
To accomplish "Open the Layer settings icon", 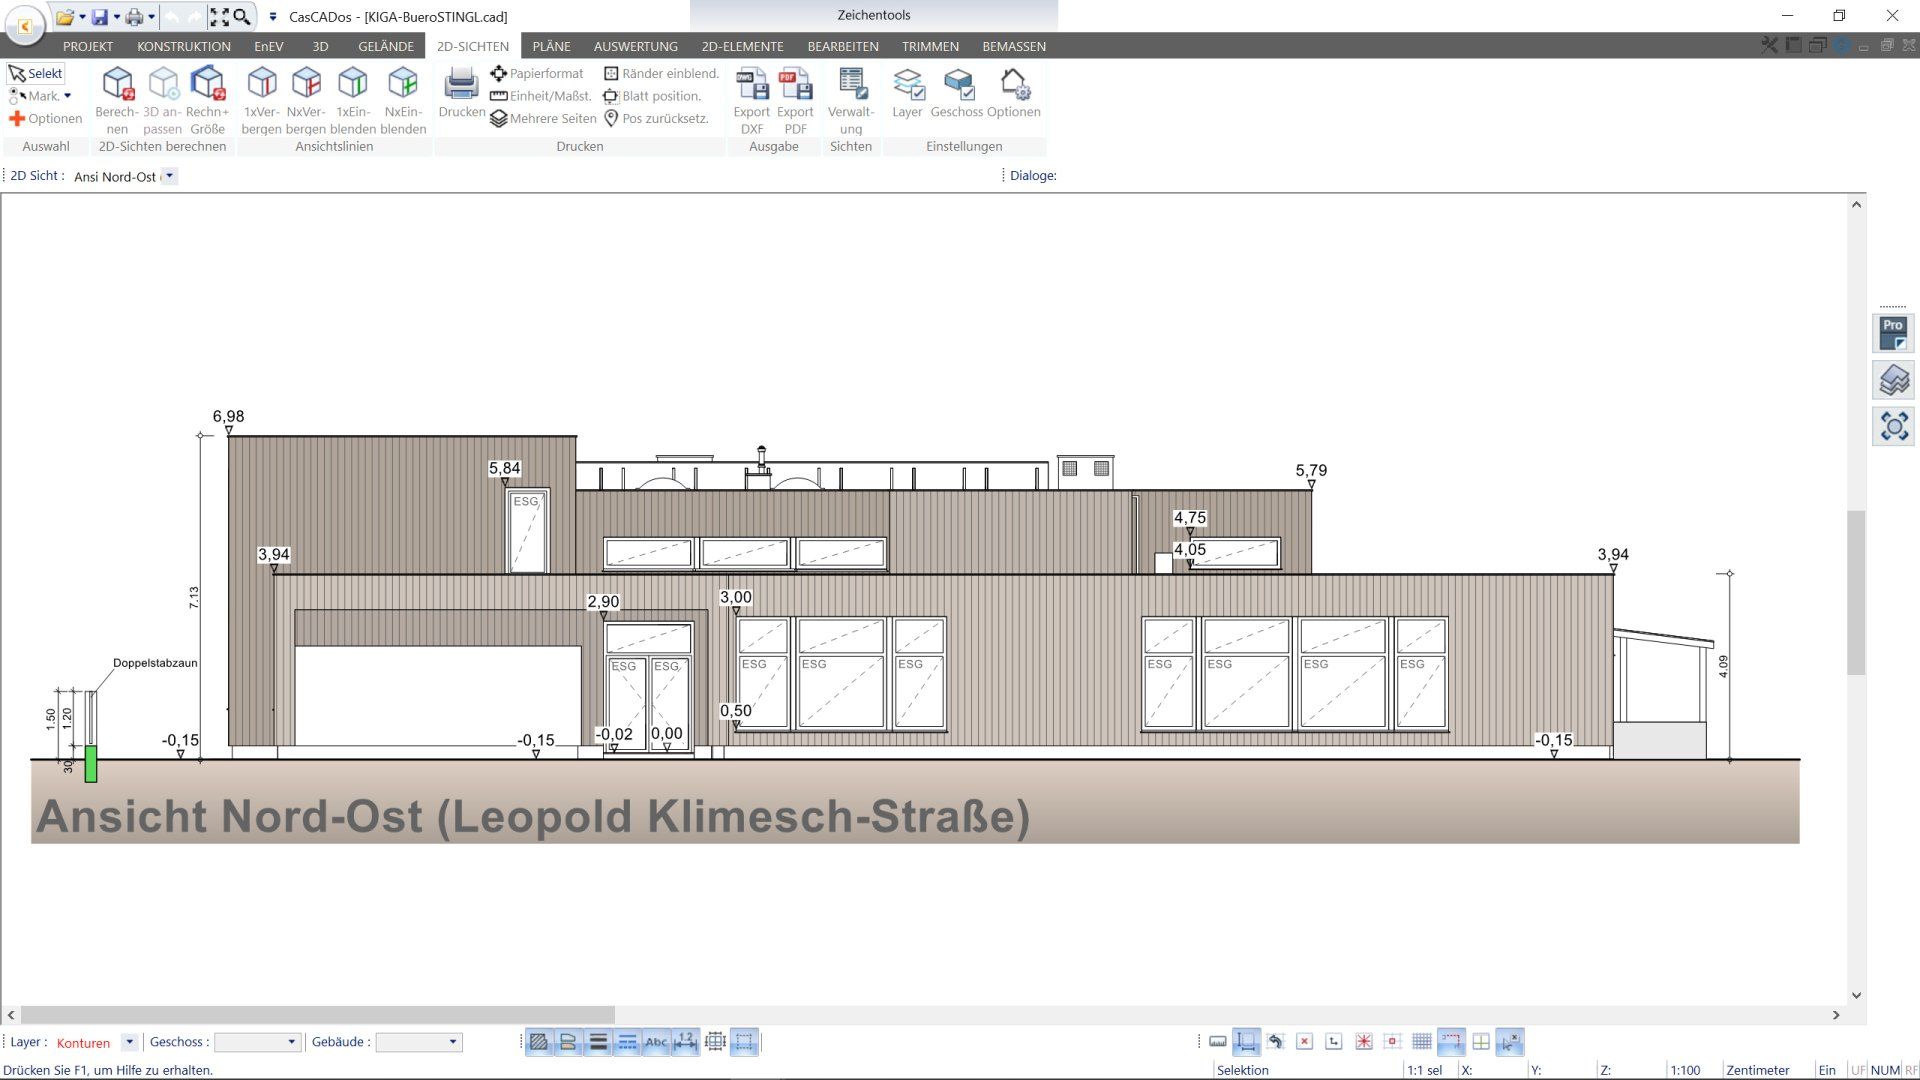I will 907,85.
